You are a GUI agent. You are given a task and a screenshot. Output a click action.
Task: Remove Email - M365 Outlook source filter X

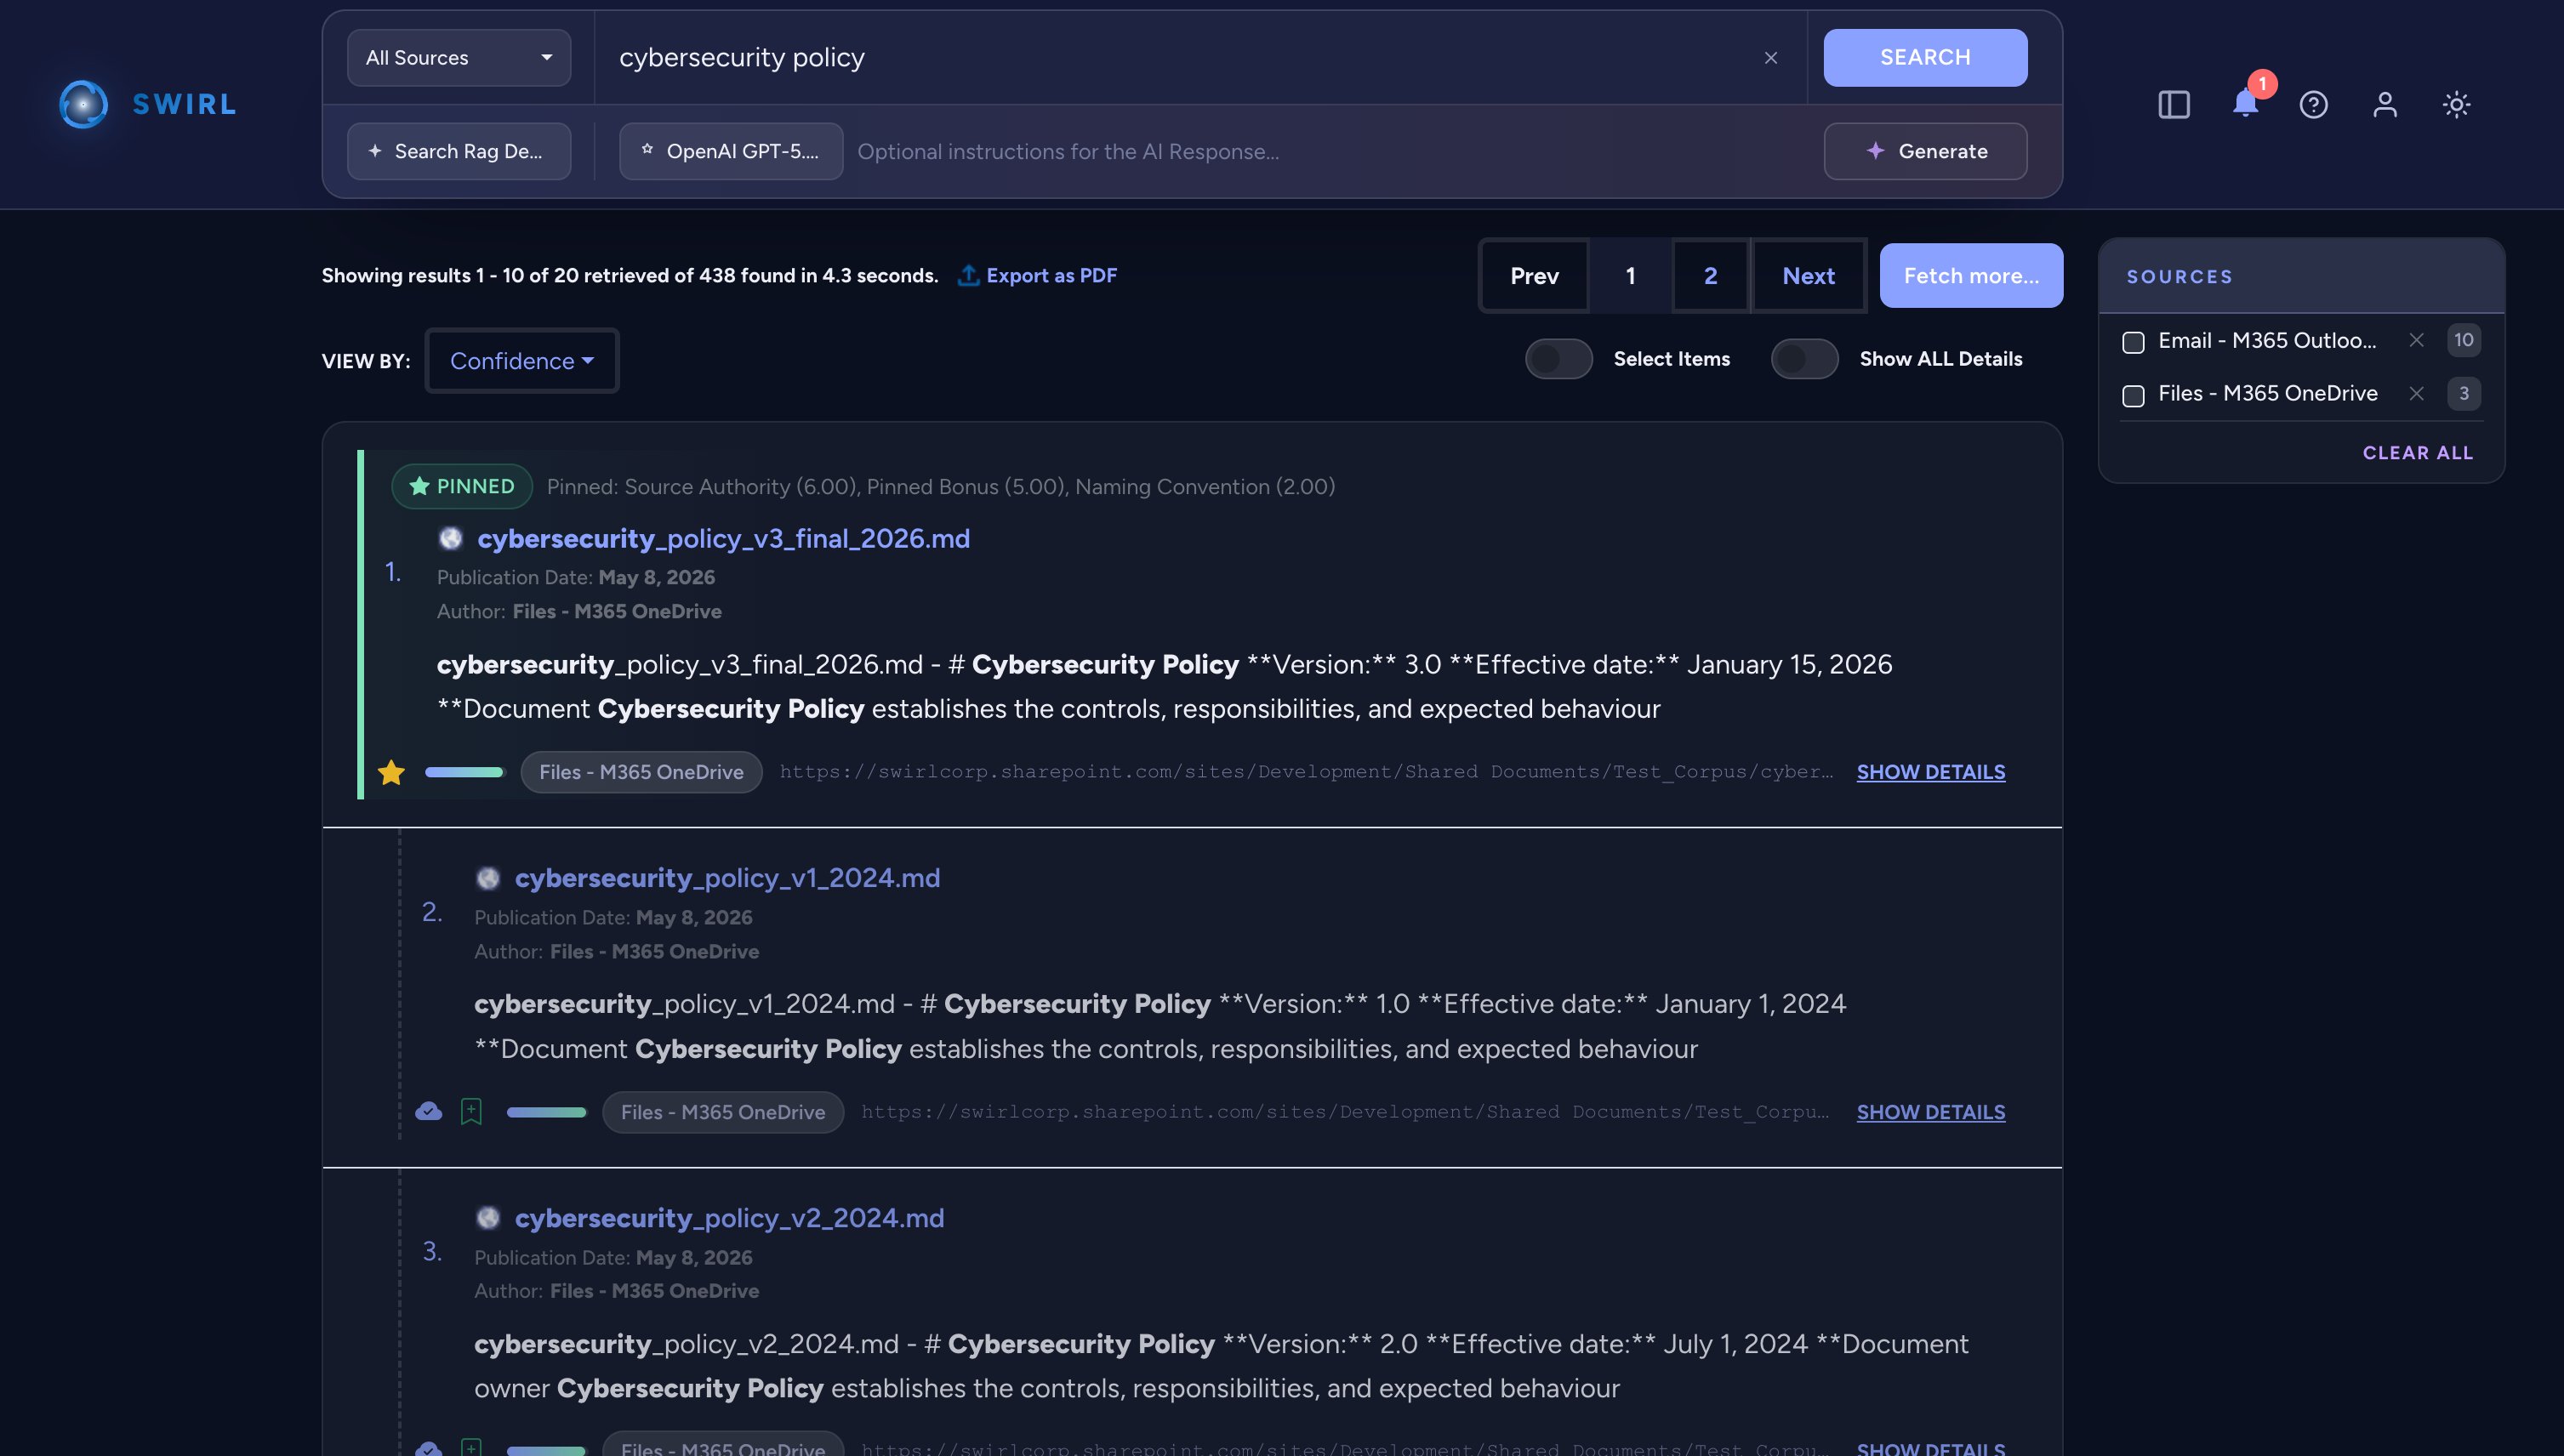click(x=2416, y=340)
